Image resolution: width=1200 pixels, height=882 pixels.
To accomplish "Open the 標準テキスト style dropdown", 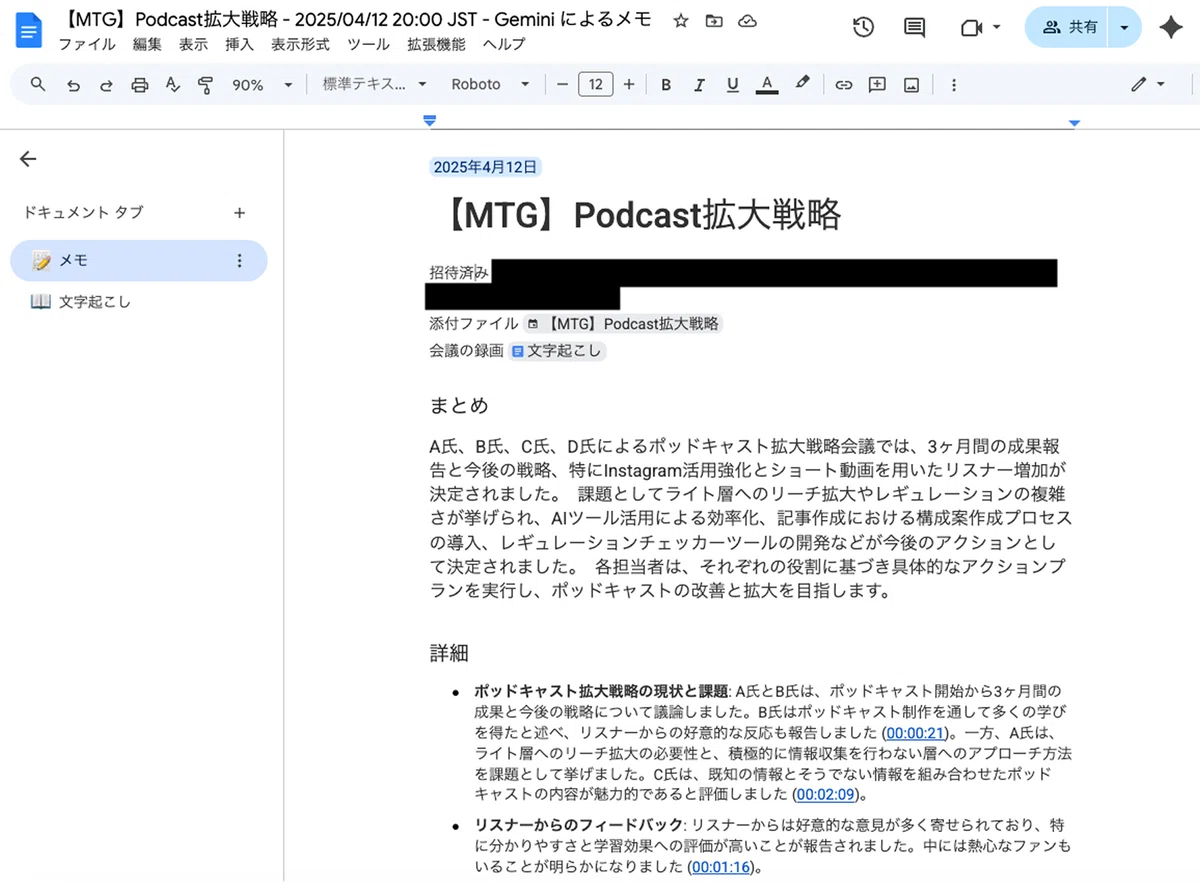I will (x=375, y=85).
